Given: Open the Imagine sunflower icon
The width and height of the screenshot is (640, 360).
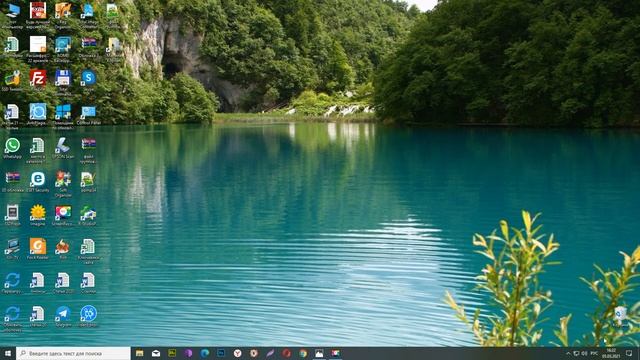Looking at the screenshot, I should coord(38,213).
